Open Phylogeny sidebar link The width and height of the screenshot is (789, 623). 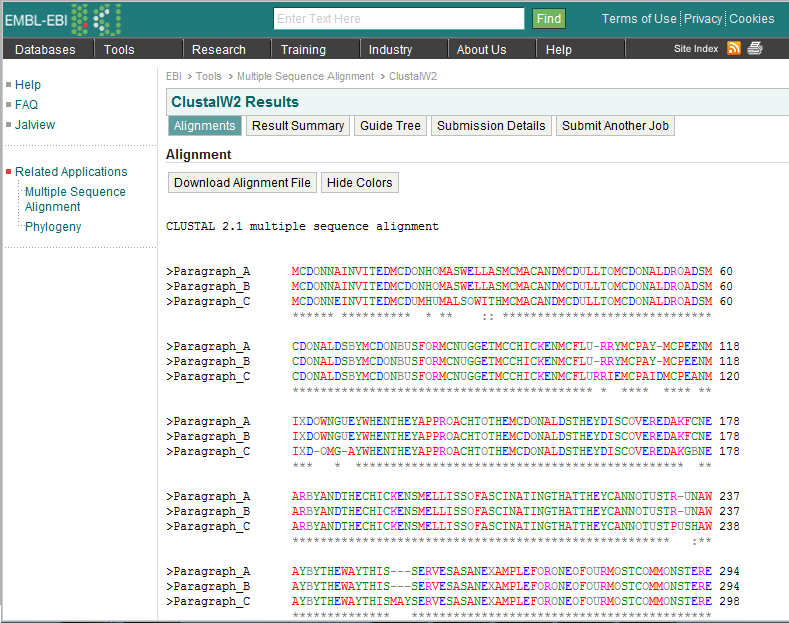tap(53, 227)
